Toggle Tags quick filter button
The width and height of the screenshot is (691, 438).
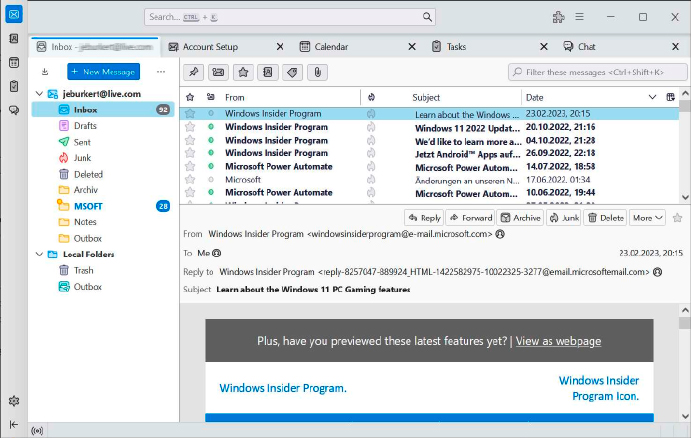pos(292,72)
